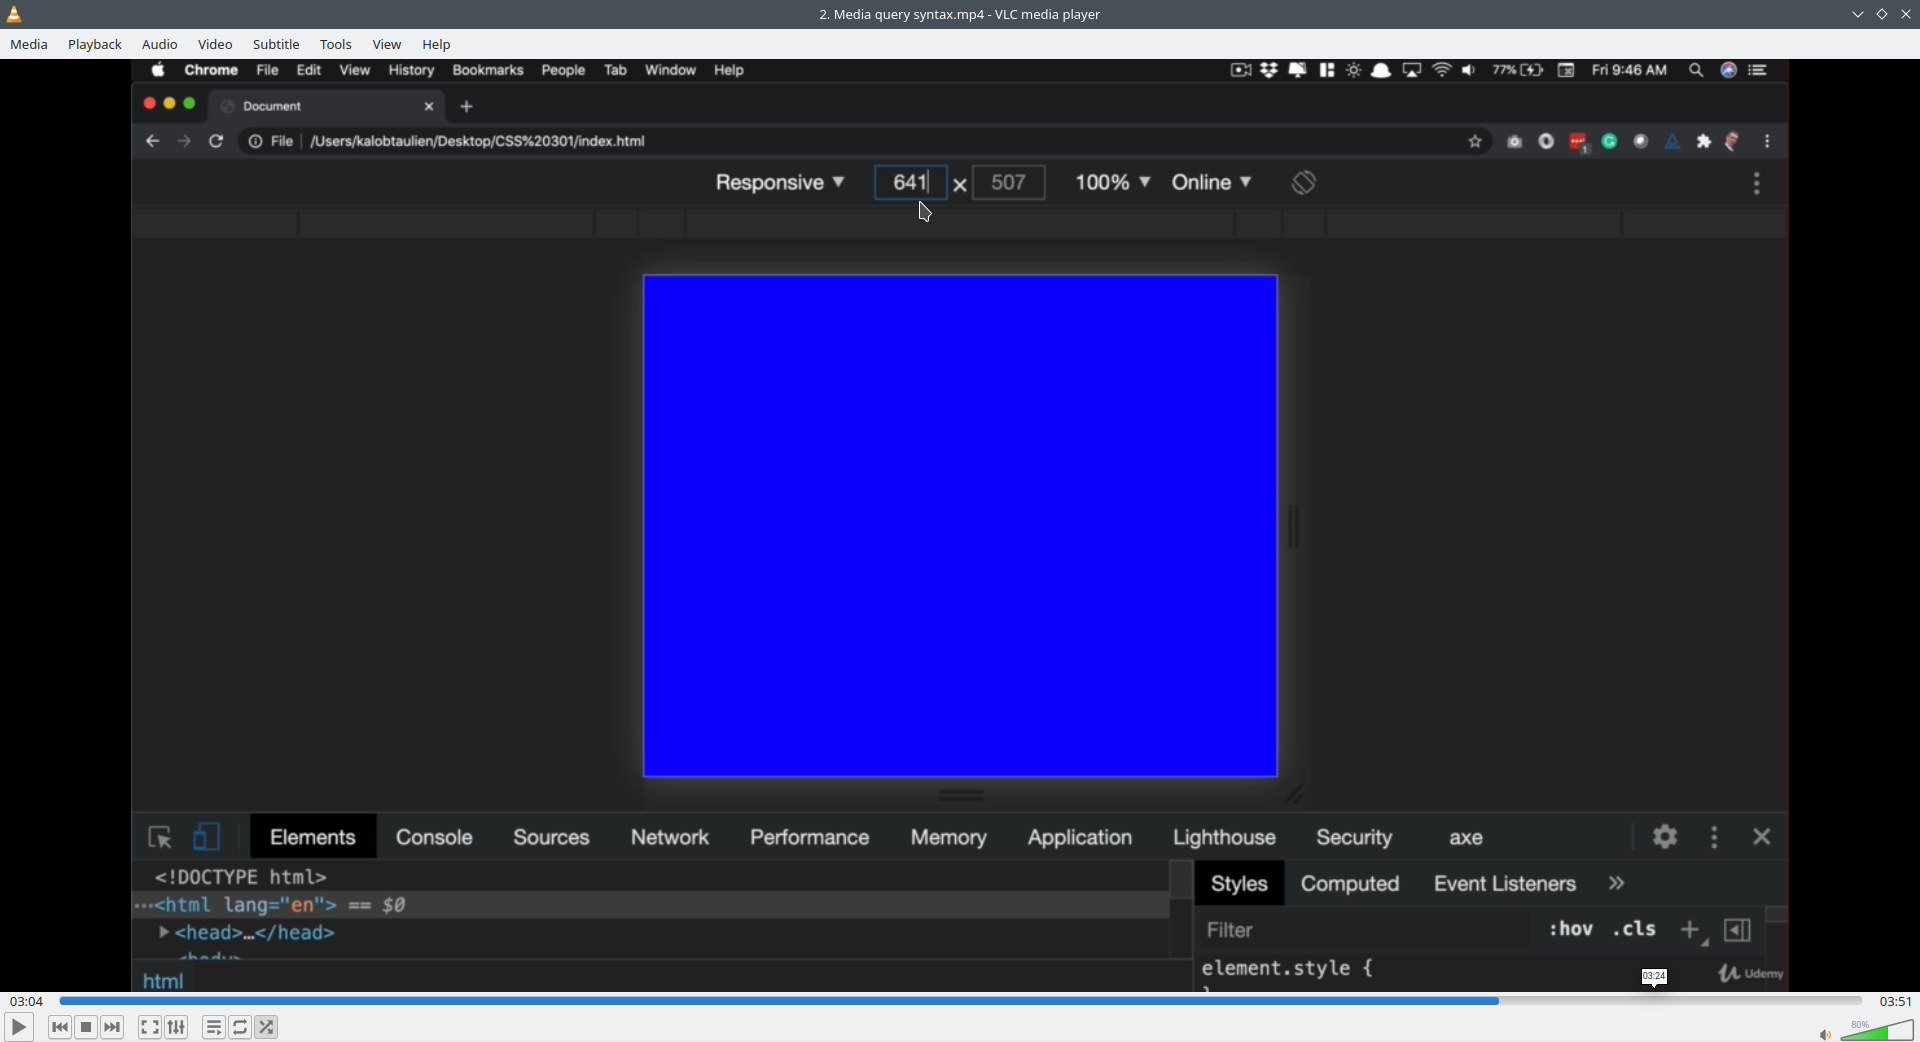Image resolution: width=1920 pixels, height=1042 pixels.
Task: Click the address bar URL
Action: pyautogui.click(x=478, y=141)
